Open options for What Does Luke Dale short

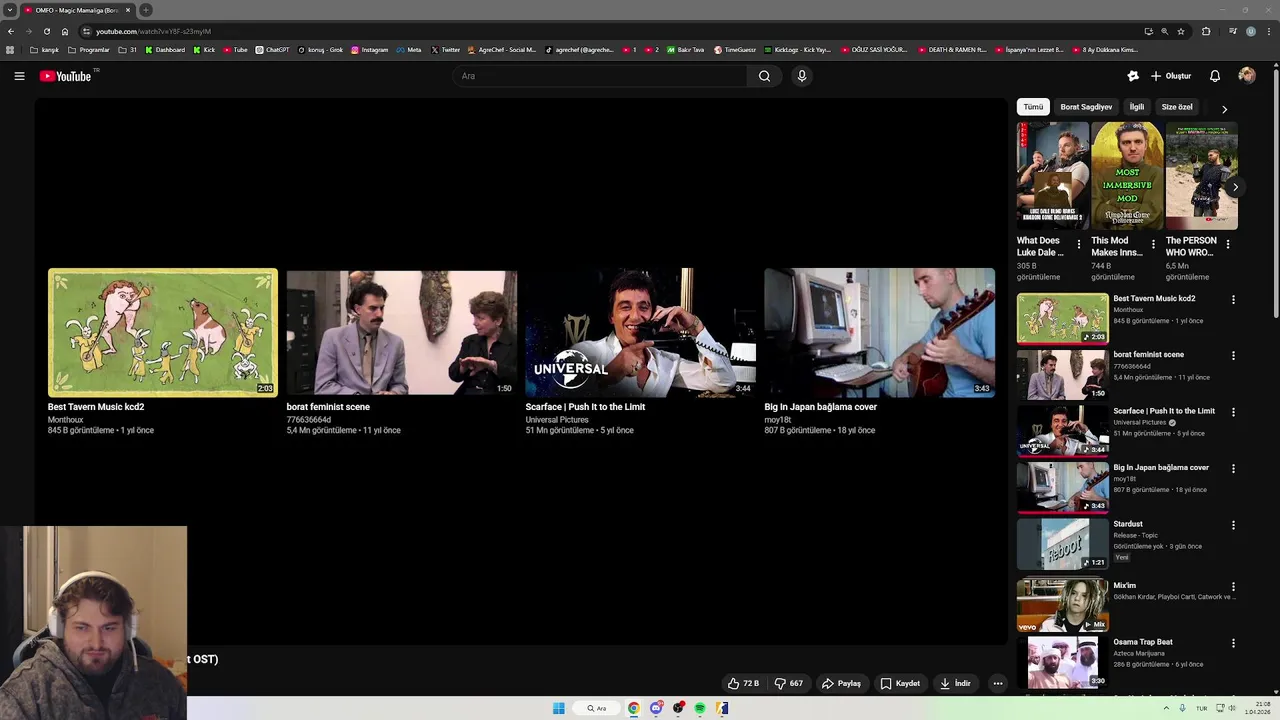point(1078,244)
